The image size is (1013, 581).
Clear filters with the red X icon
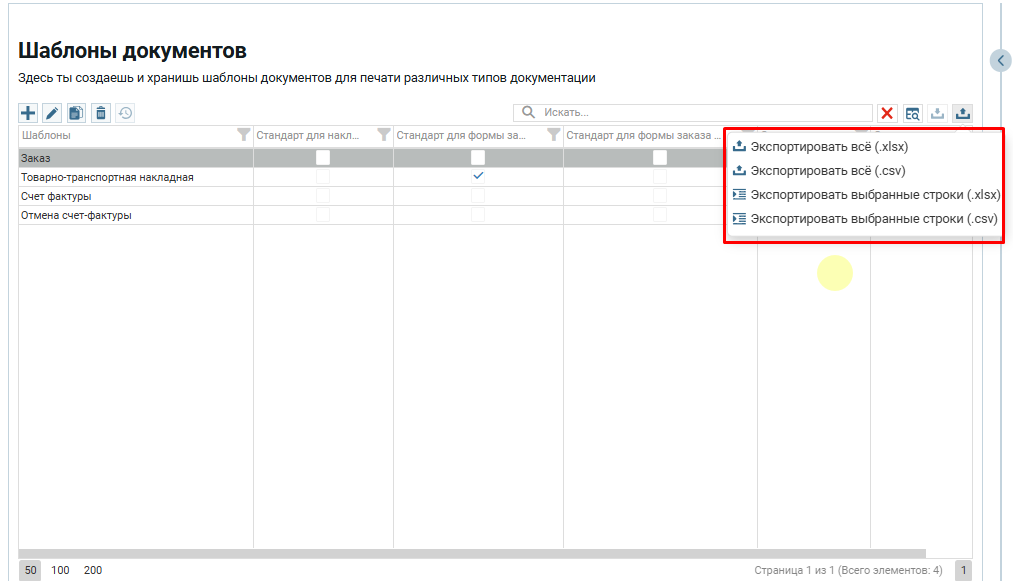click(887, 113)
